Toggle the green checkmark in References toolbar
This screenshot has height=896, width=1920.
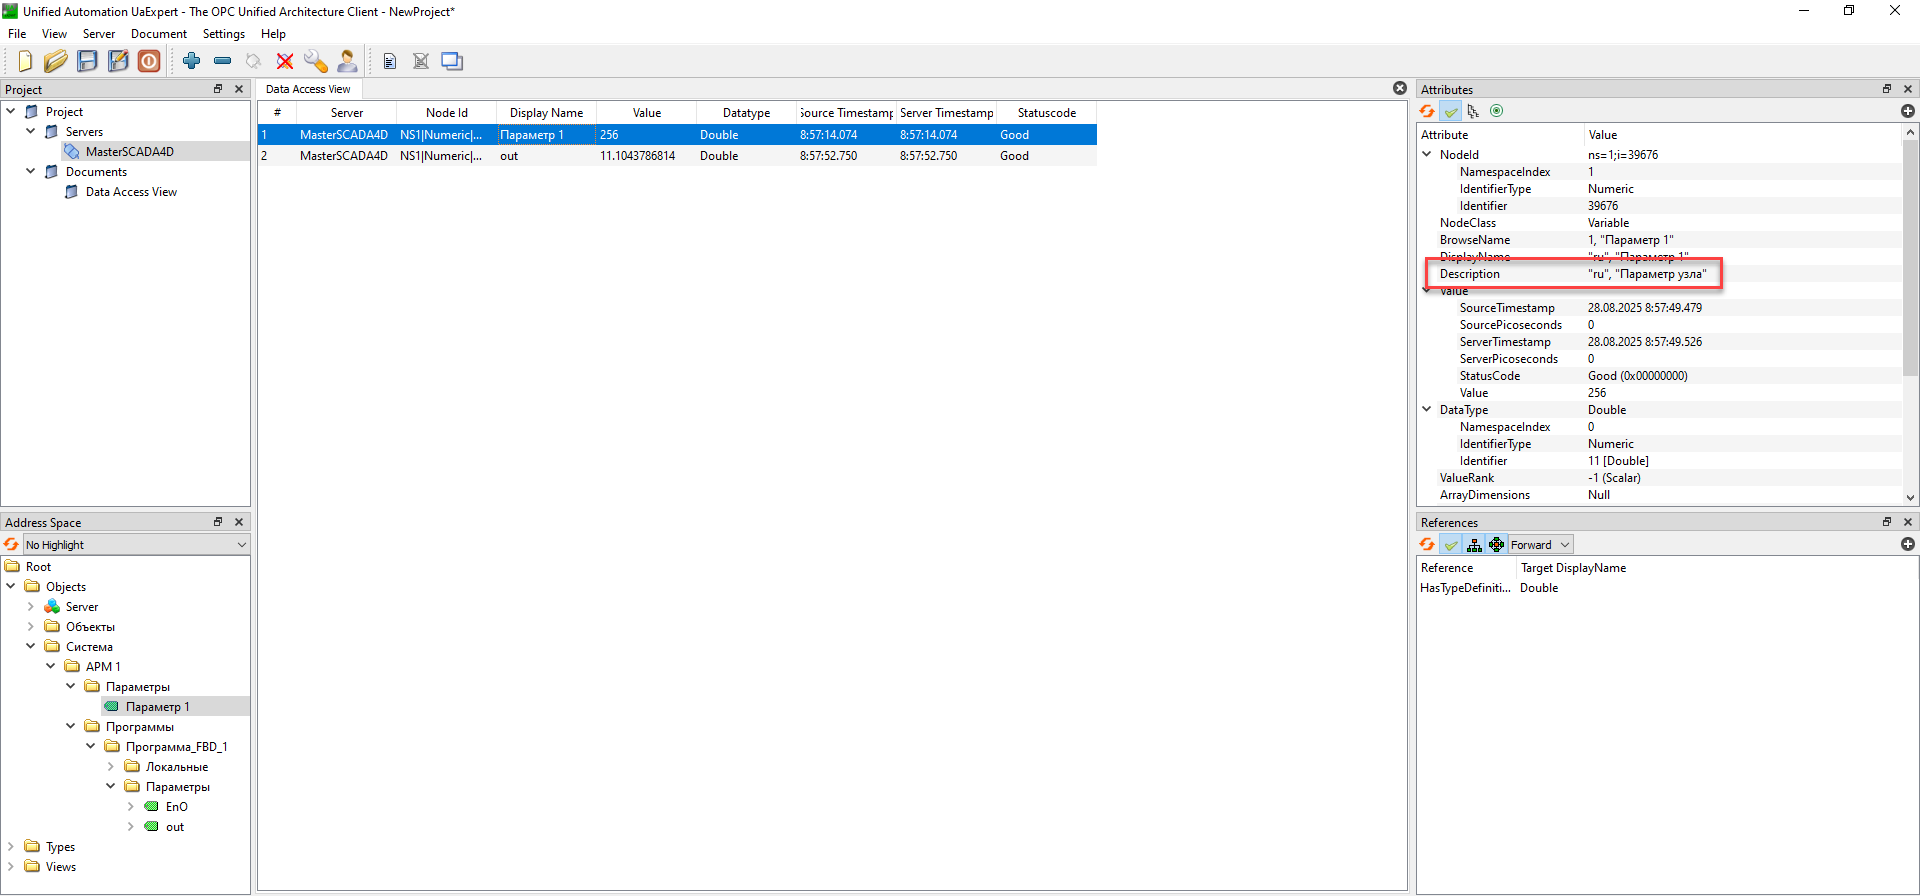tap(1450, 544)
